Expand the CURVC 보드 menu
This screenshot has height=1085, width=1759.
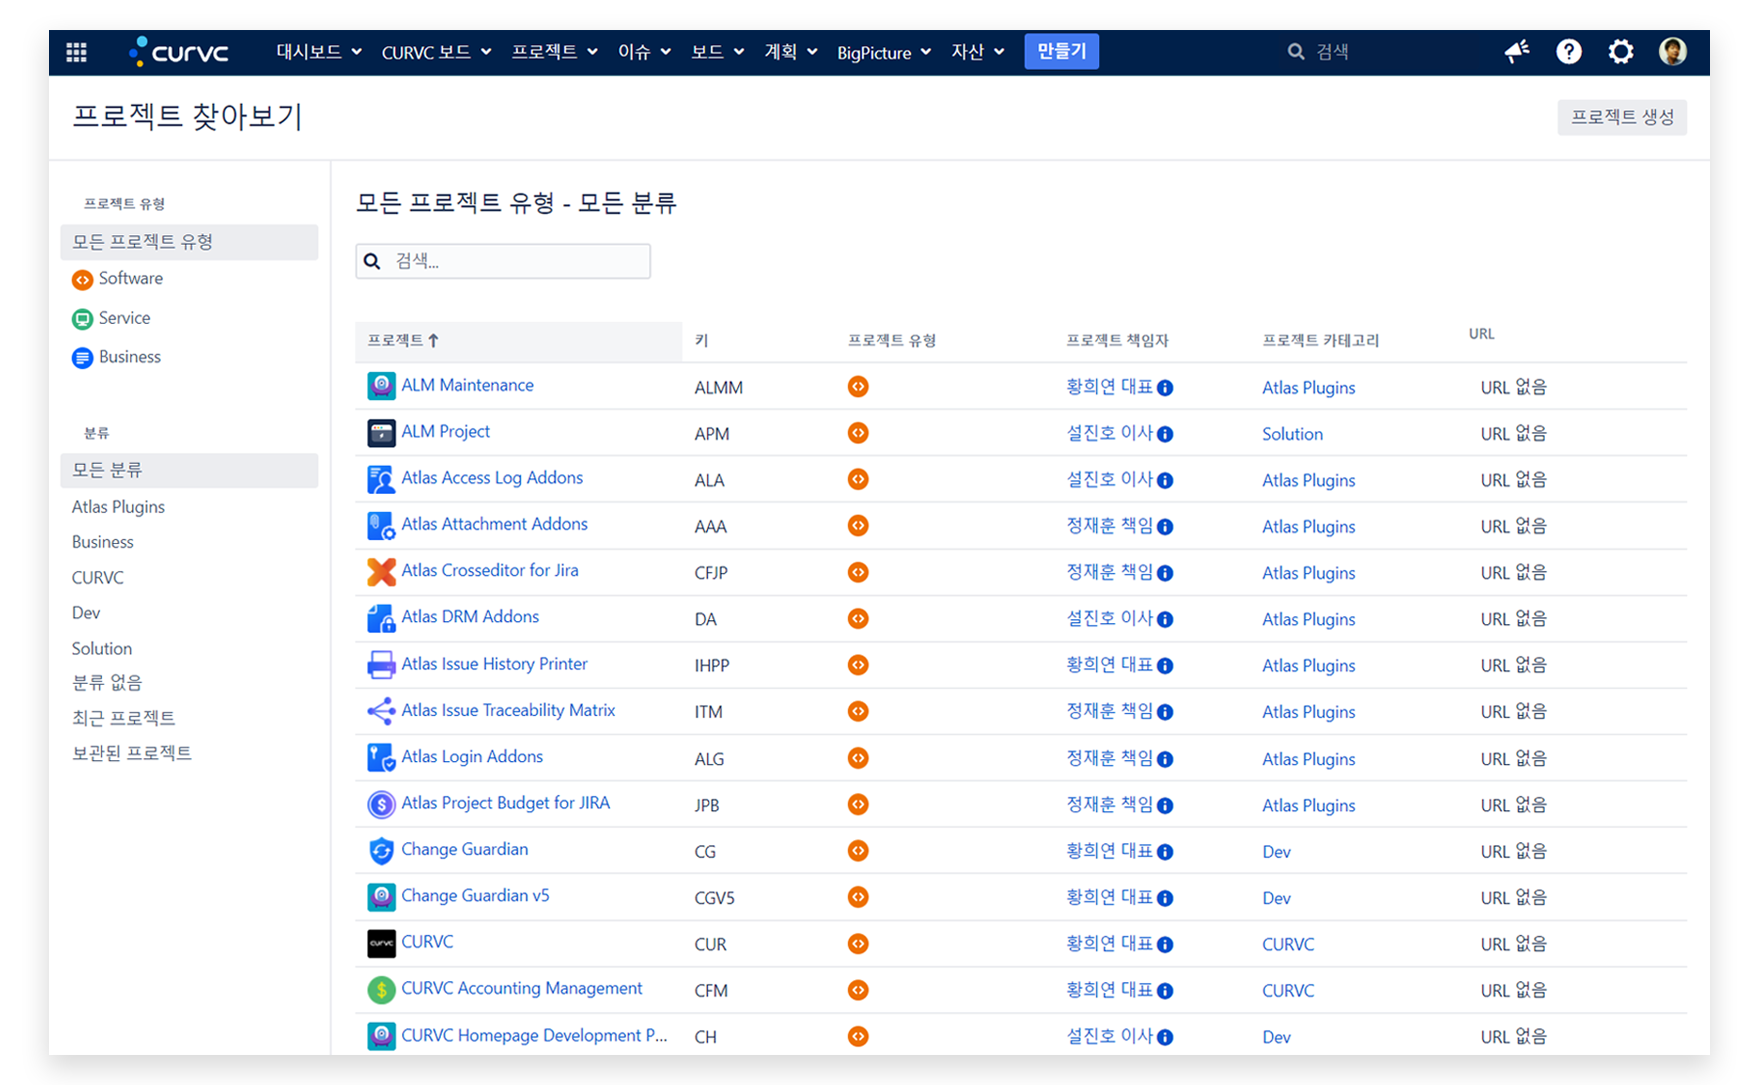(x=436, y=52)
